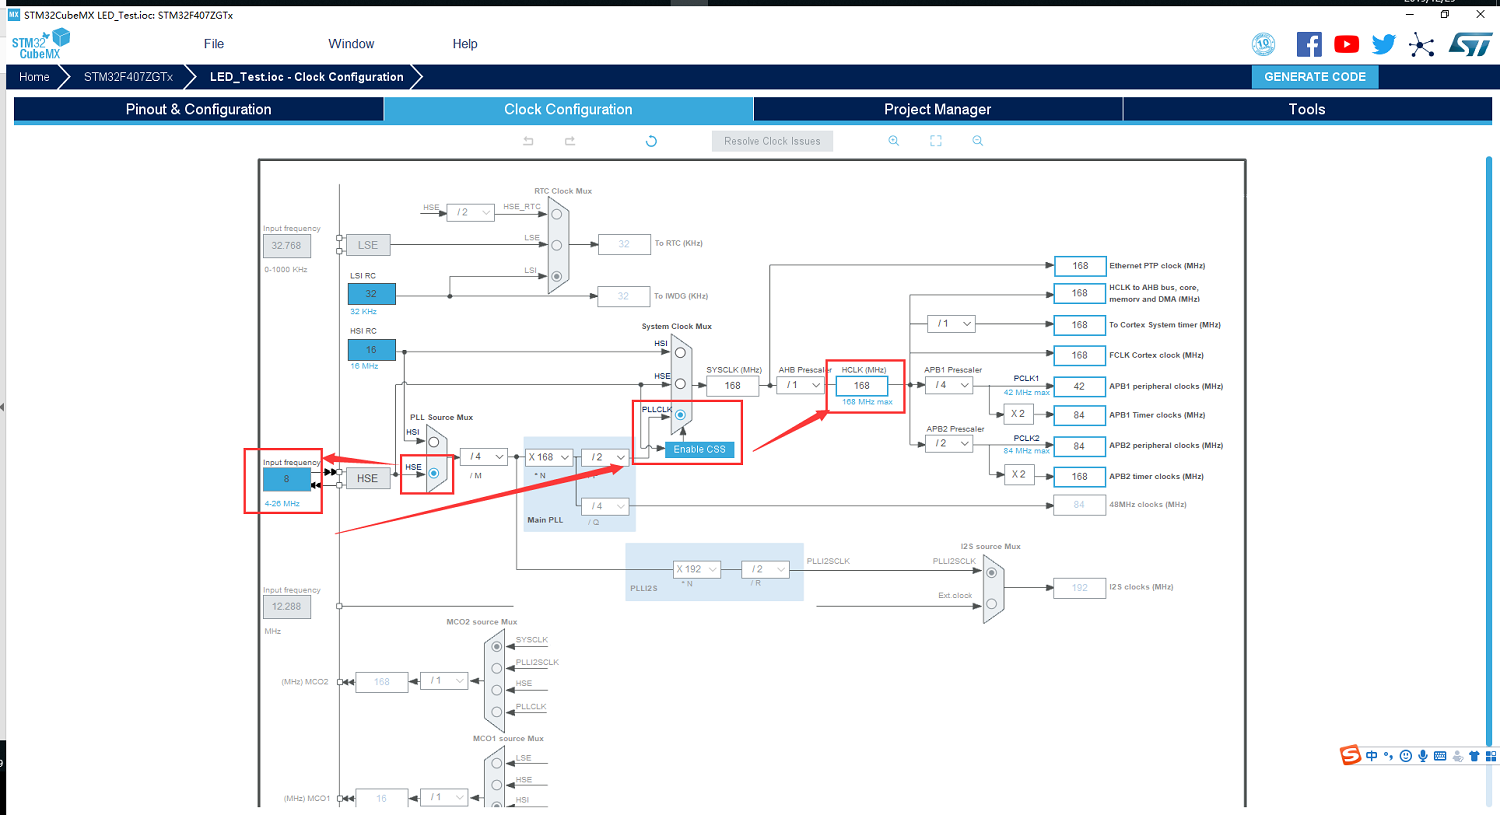Open the Sogou toolbox grid icon
1500x815 pixels.
pyautogui.click(x=1491, y=756)
